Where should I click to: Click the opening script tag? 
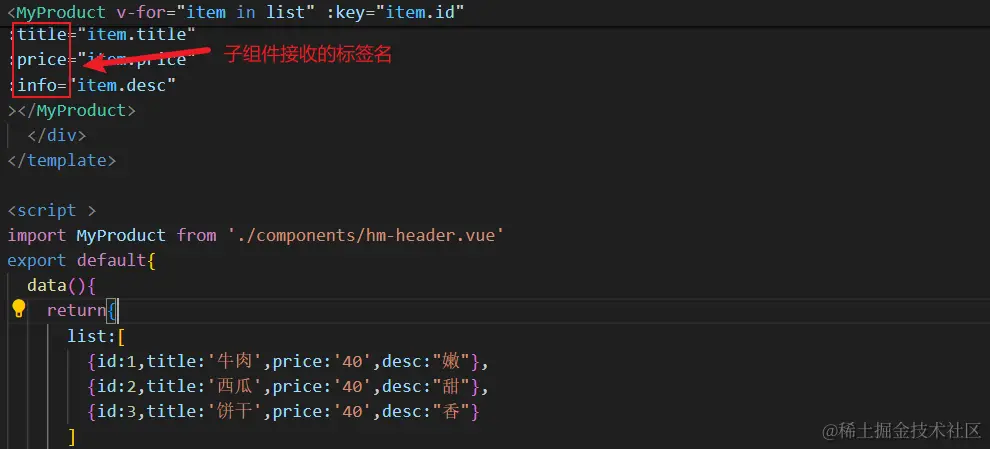(x=51, y=210)
